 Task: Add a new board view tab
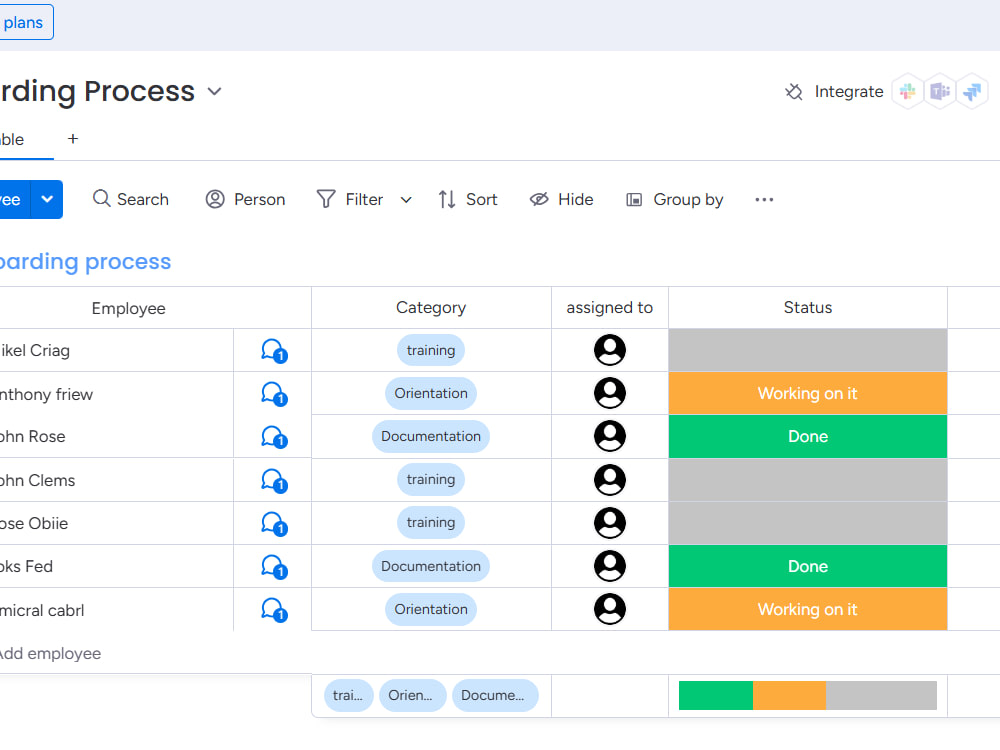coord(73,139)
